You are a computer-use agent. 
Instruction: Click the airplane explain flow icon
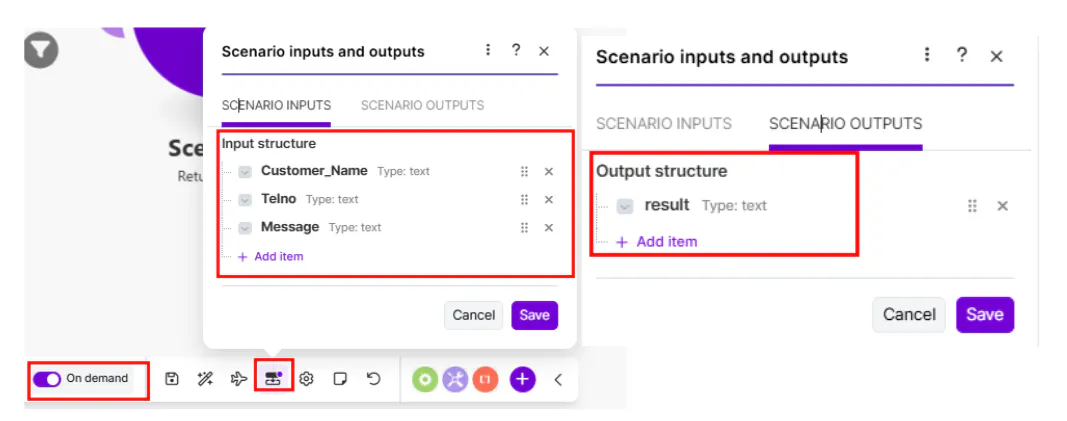pyautogui.click(x=239, y=379)
